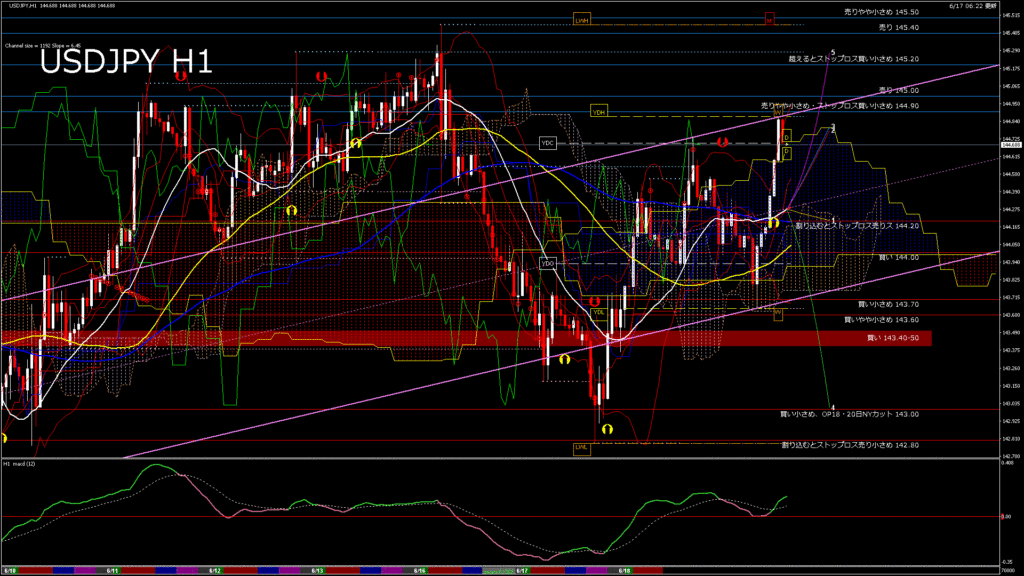This screenshot has width=1024, height=576.
Task: Select the 6/12 date marker
Action: [215, 571]
